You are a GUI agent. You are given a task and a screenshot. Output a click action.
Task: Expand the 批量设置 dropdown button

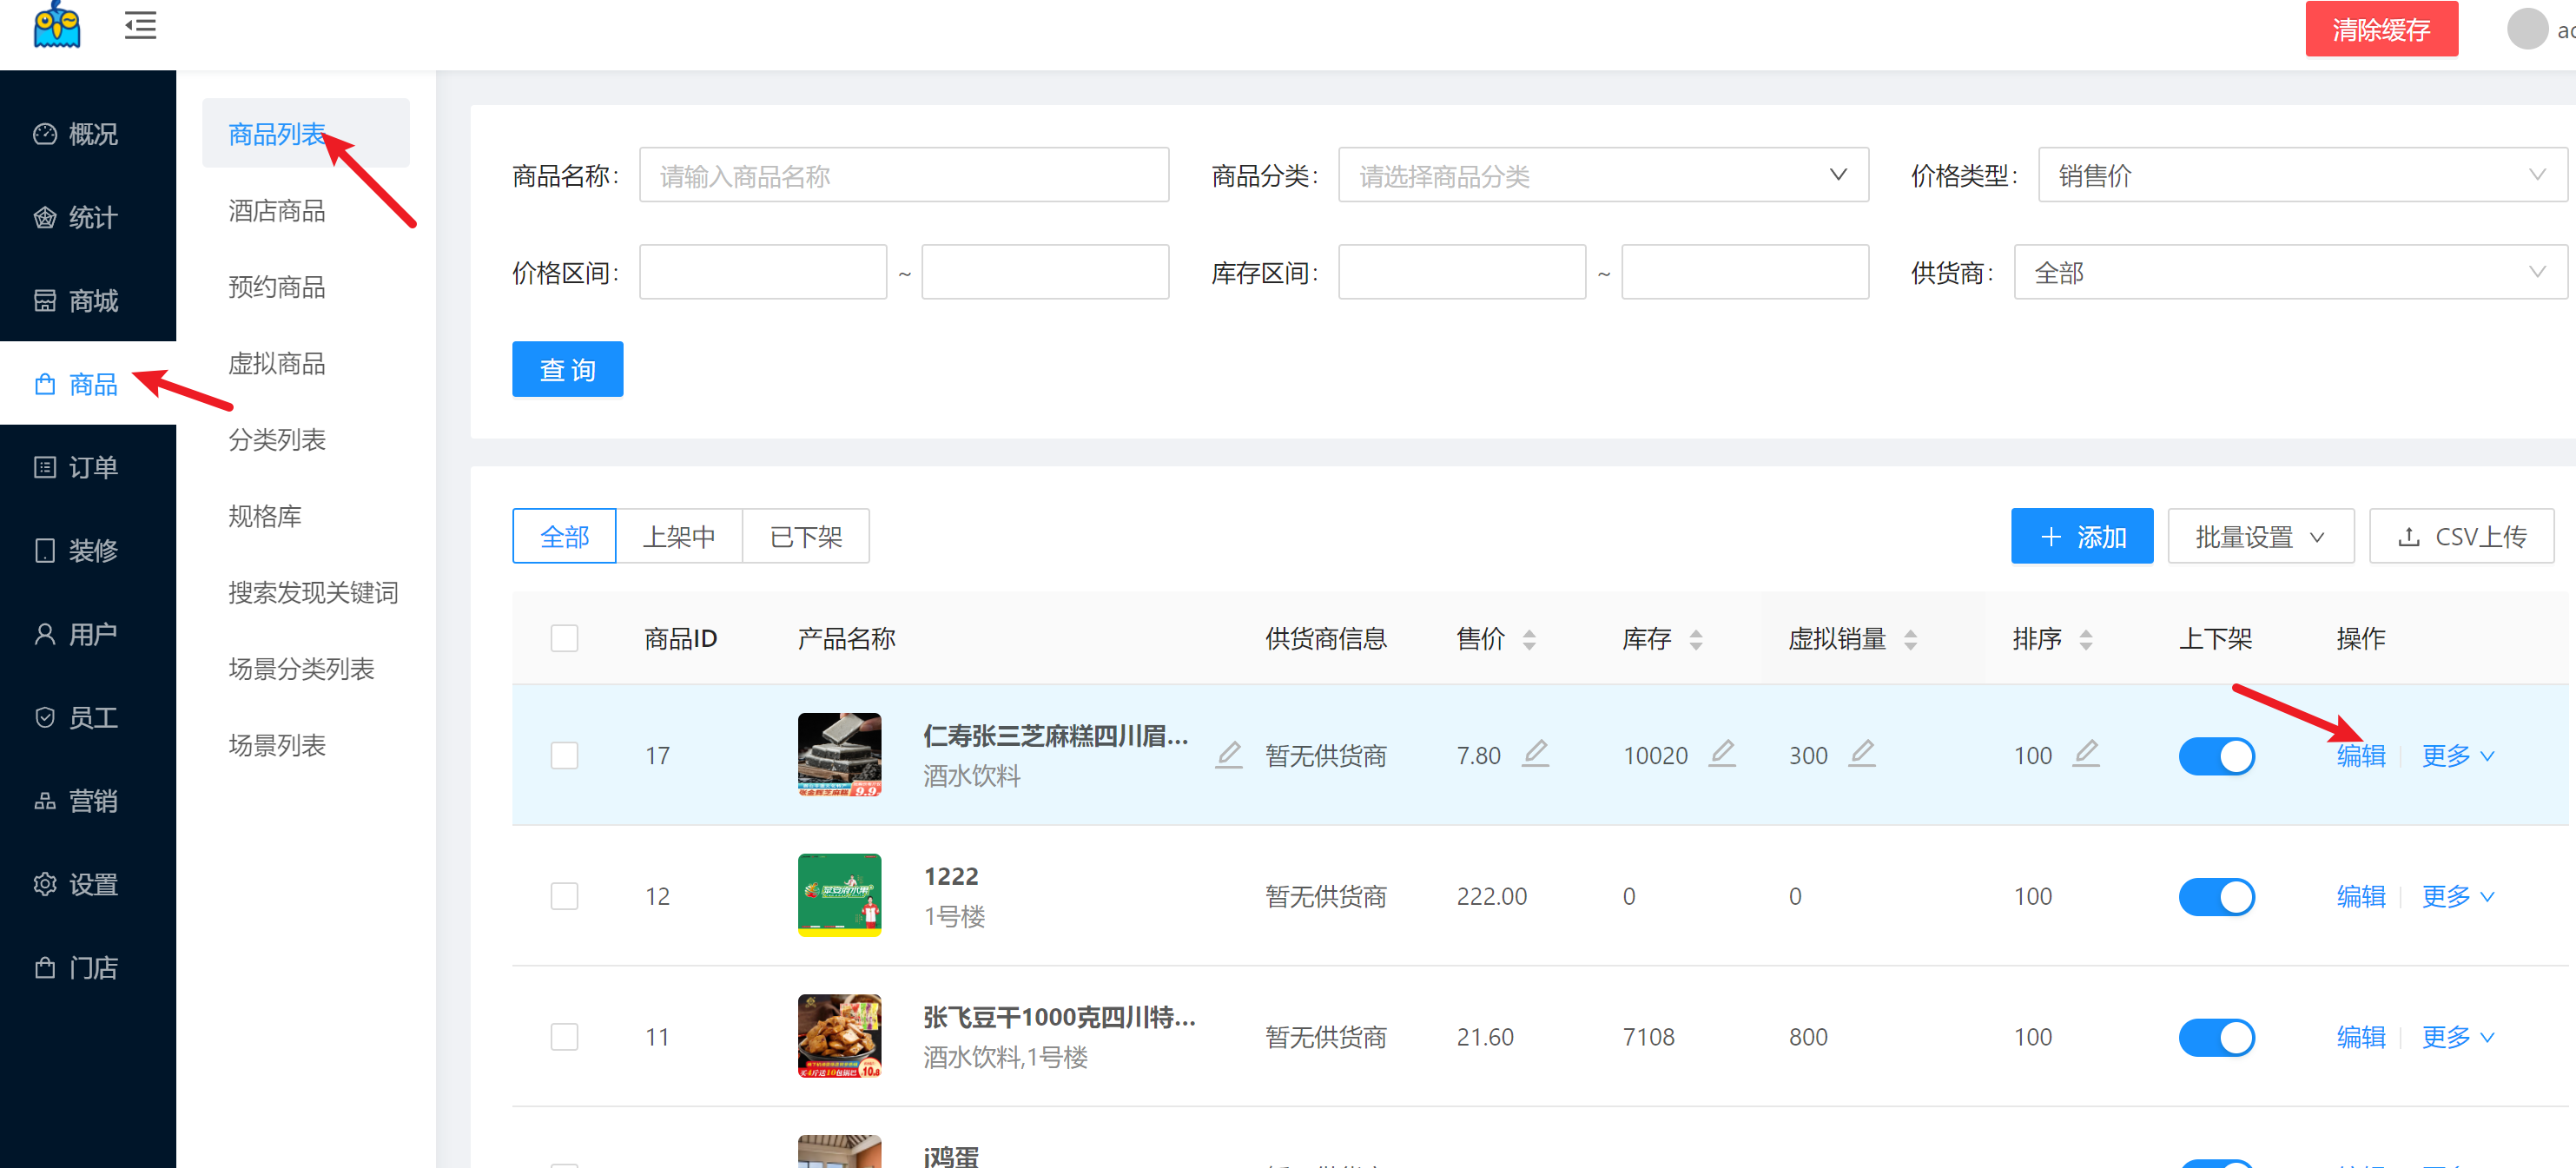[x=2259, y=537]
